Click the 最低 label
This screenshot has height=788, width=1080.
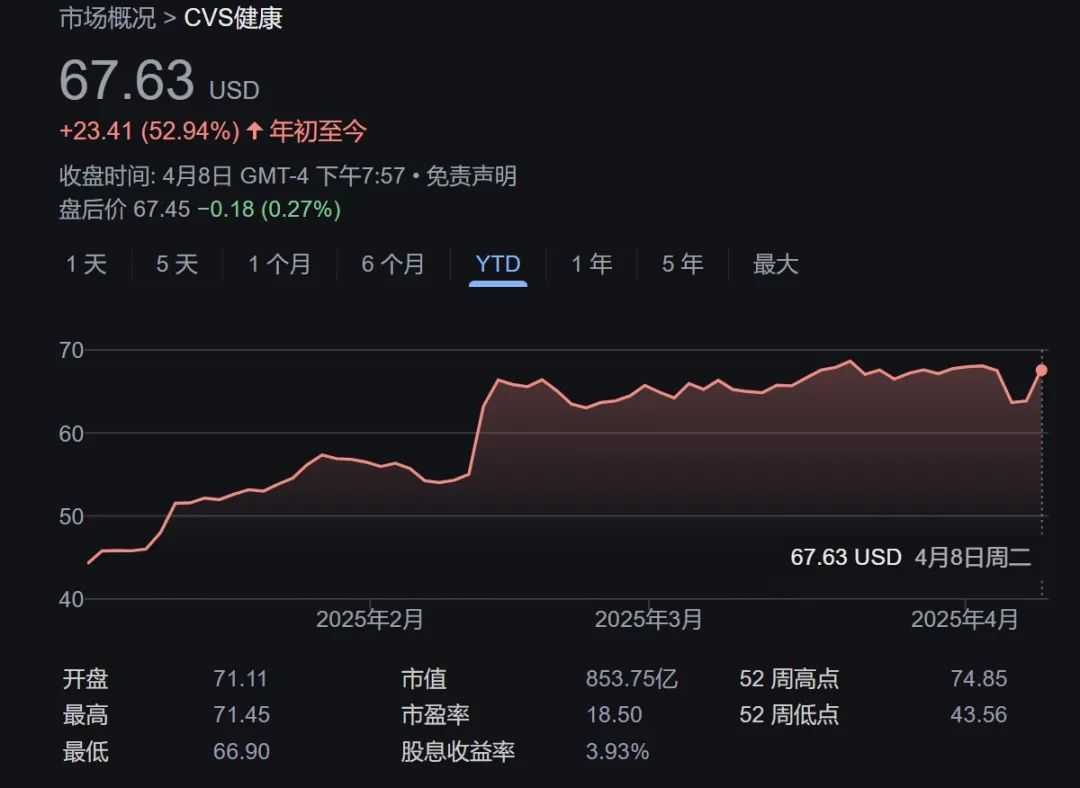[85, 751]
